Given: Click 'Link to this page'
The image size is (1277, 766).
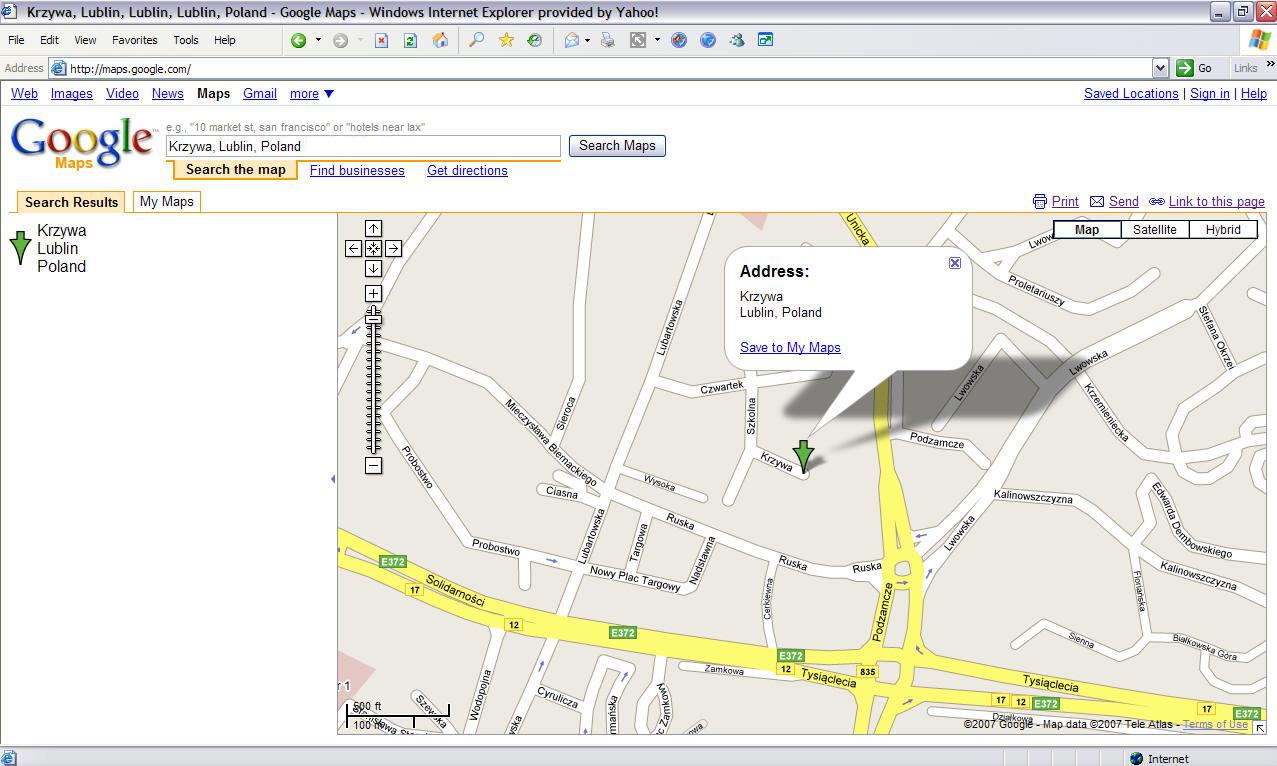Looking at the screenshot, I should [x=1207, y=202].
